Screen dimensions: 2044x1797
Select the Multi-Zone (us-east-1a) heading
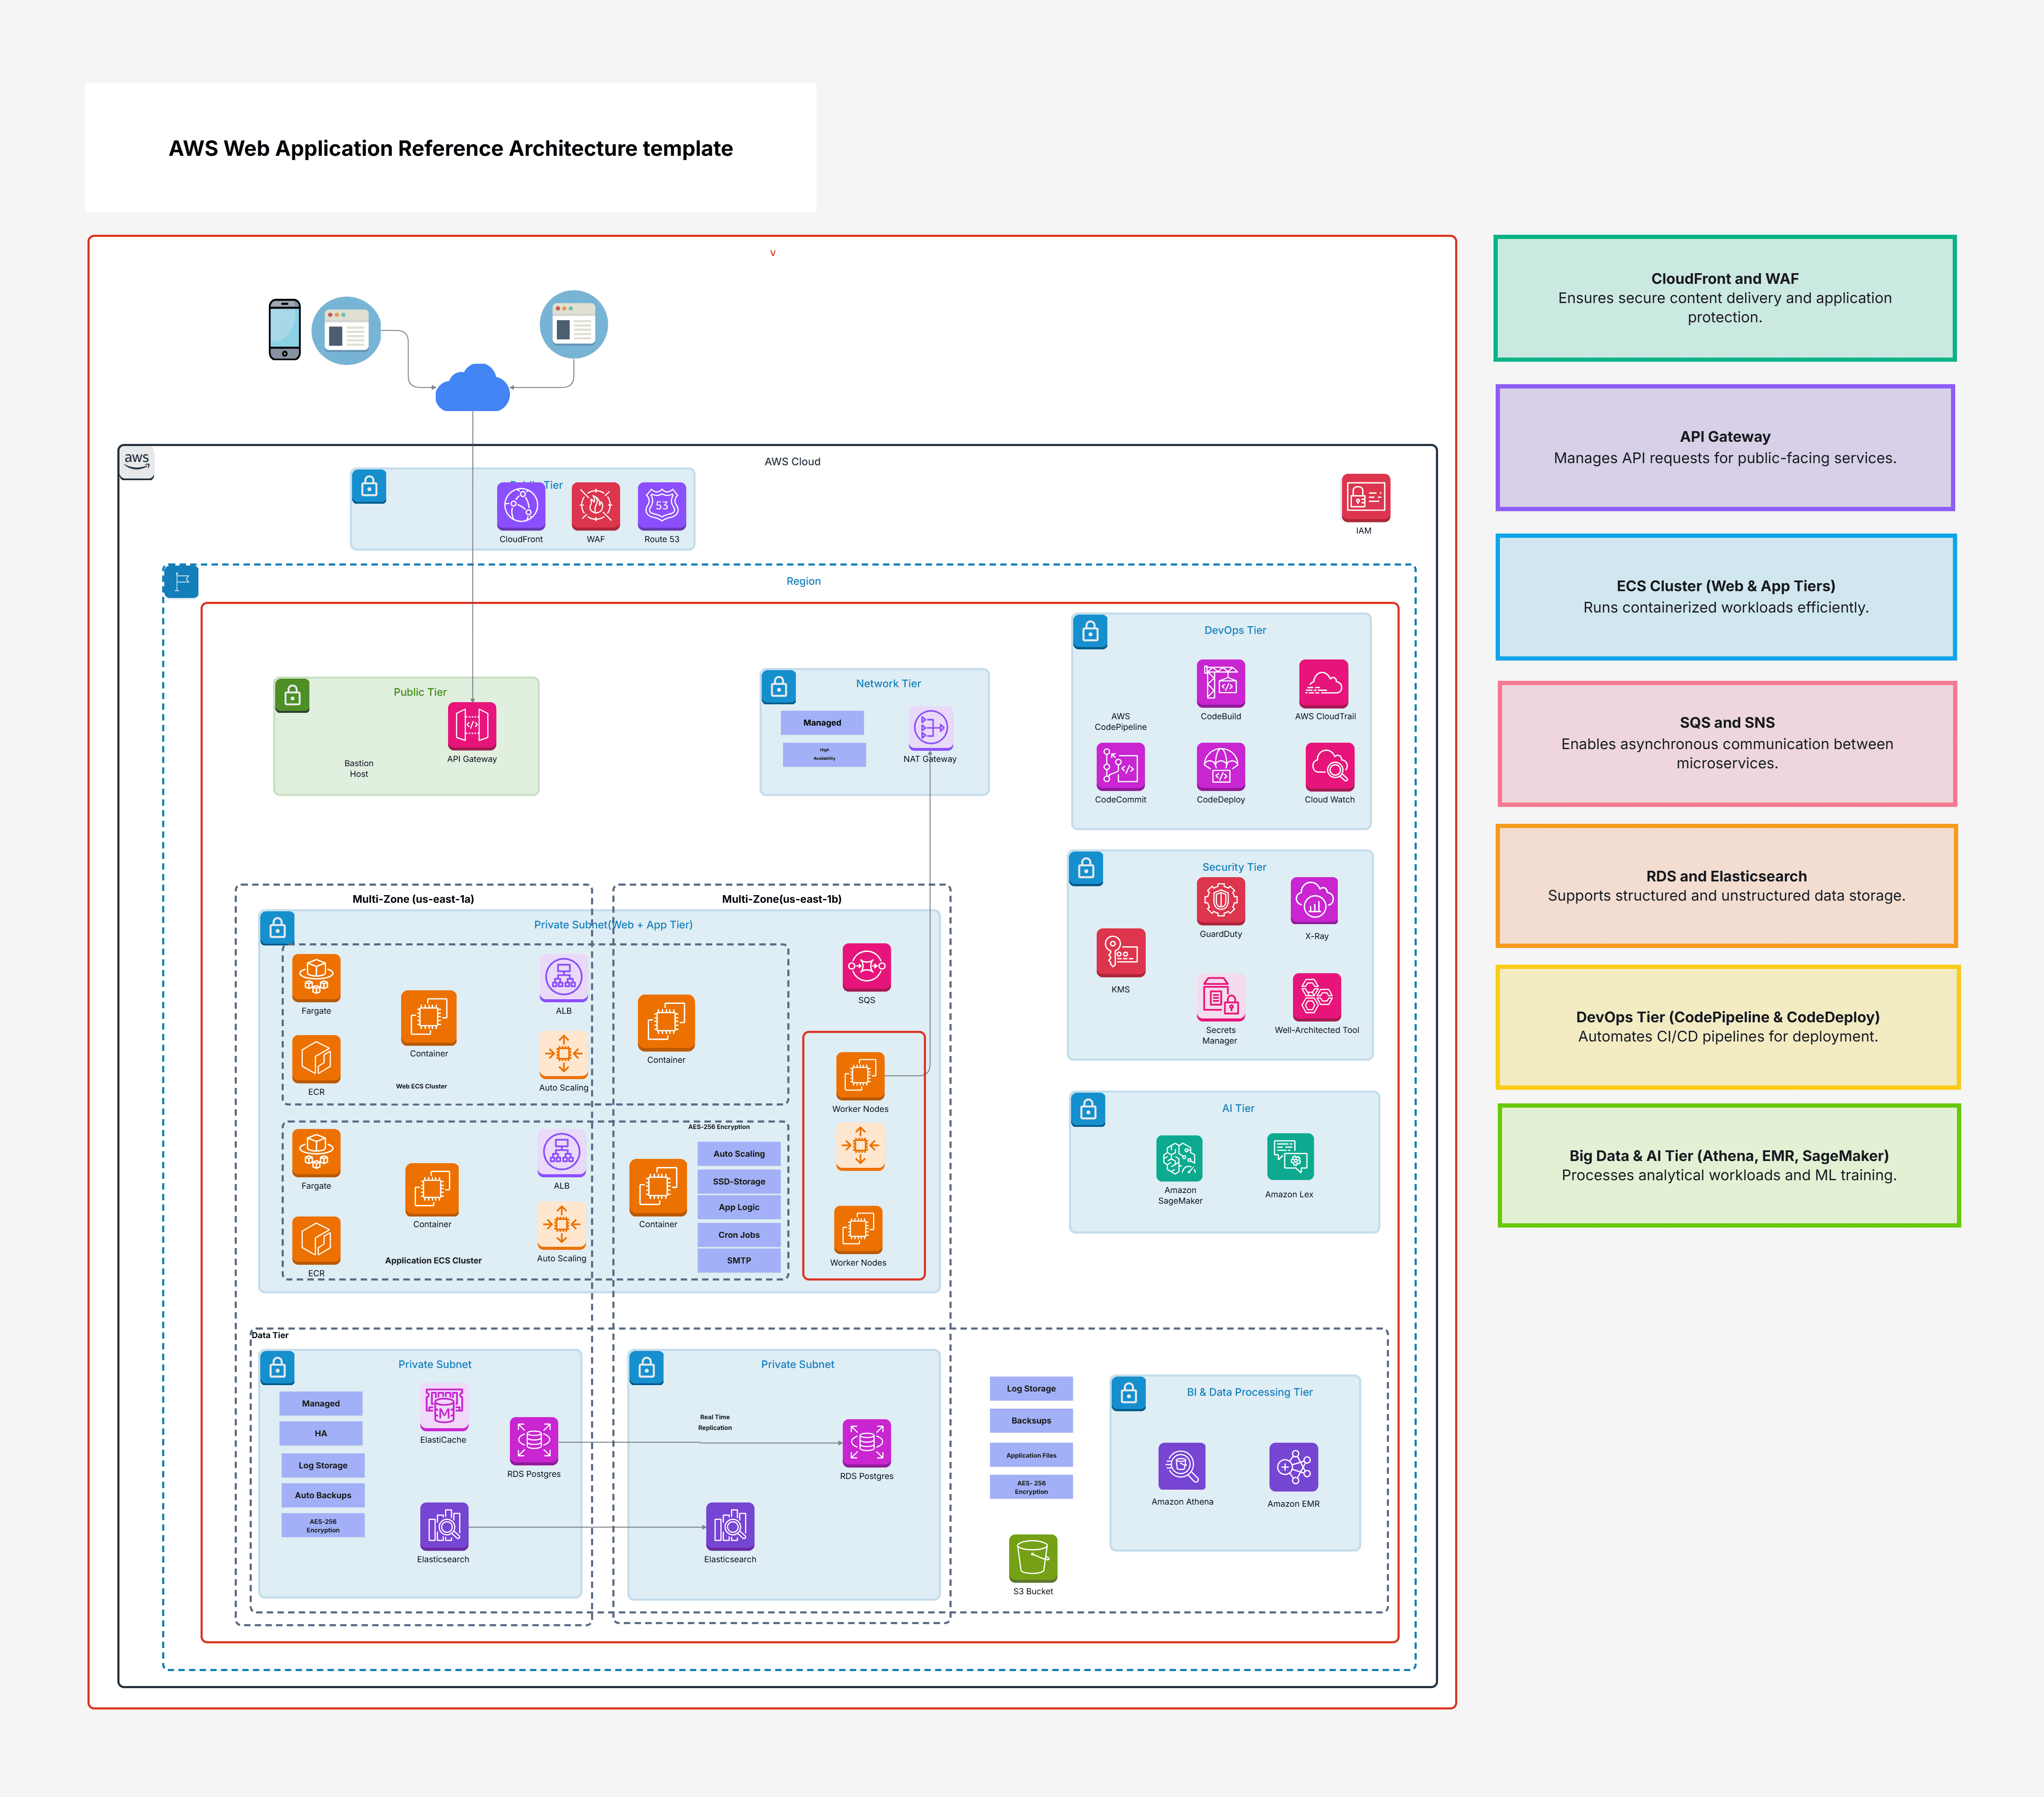coord(413,899)
